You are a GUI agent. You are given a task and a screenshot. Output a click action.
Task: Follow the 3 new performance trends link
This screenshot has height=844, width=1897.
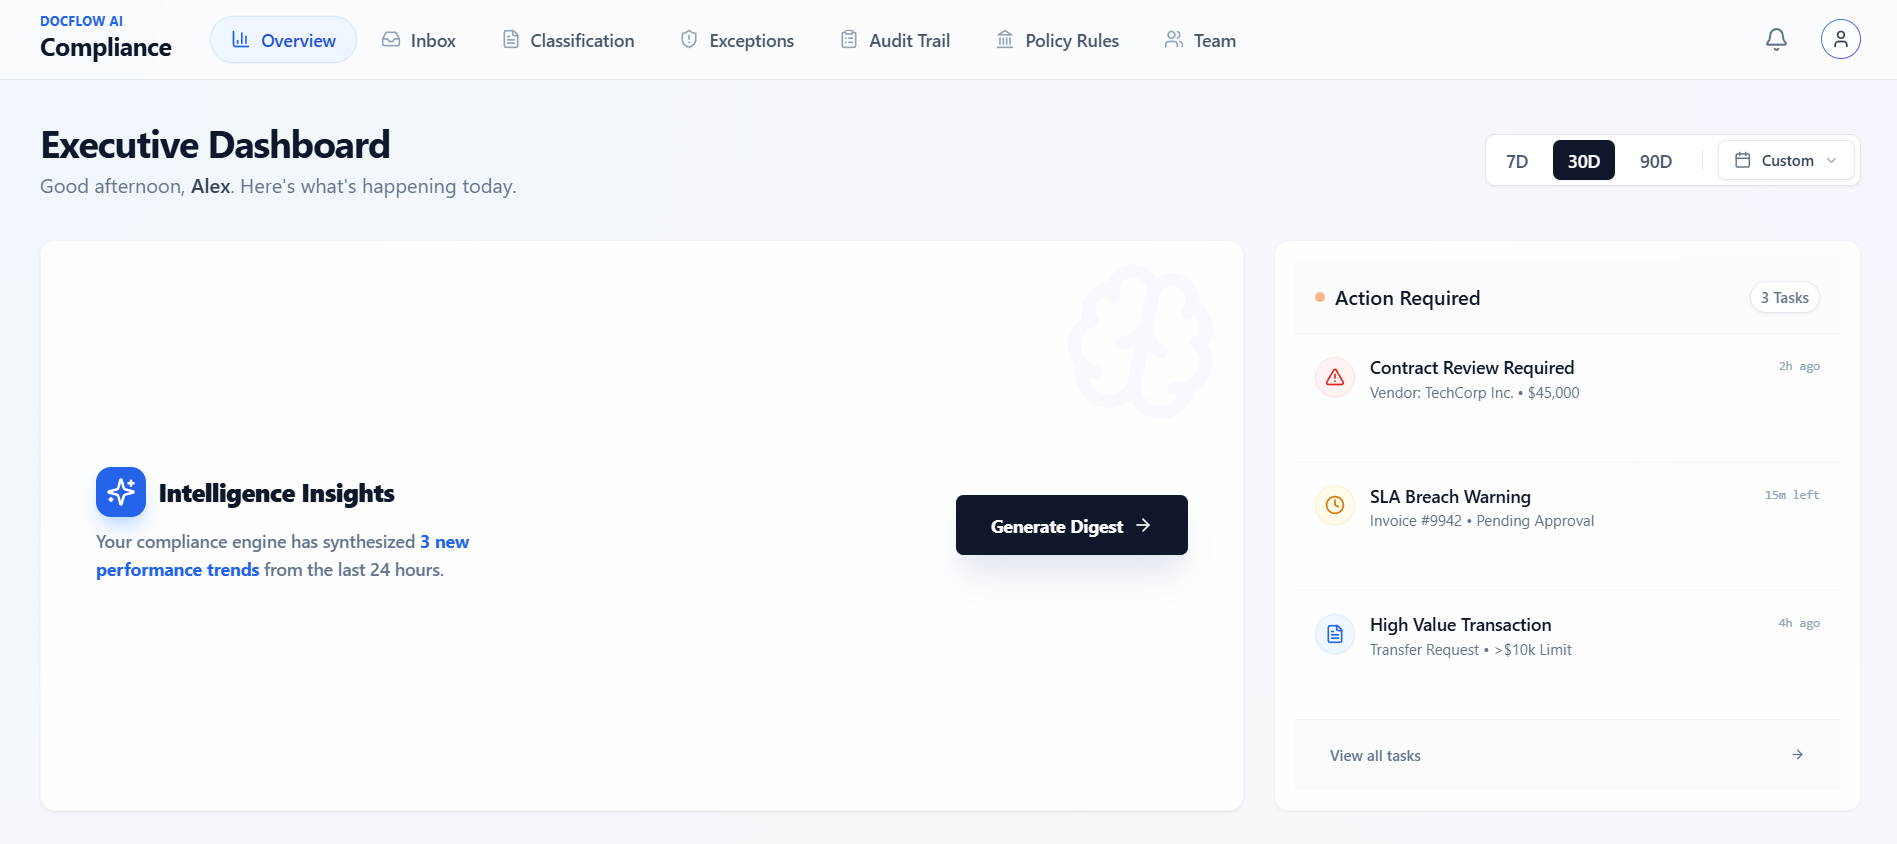(283, 555)
